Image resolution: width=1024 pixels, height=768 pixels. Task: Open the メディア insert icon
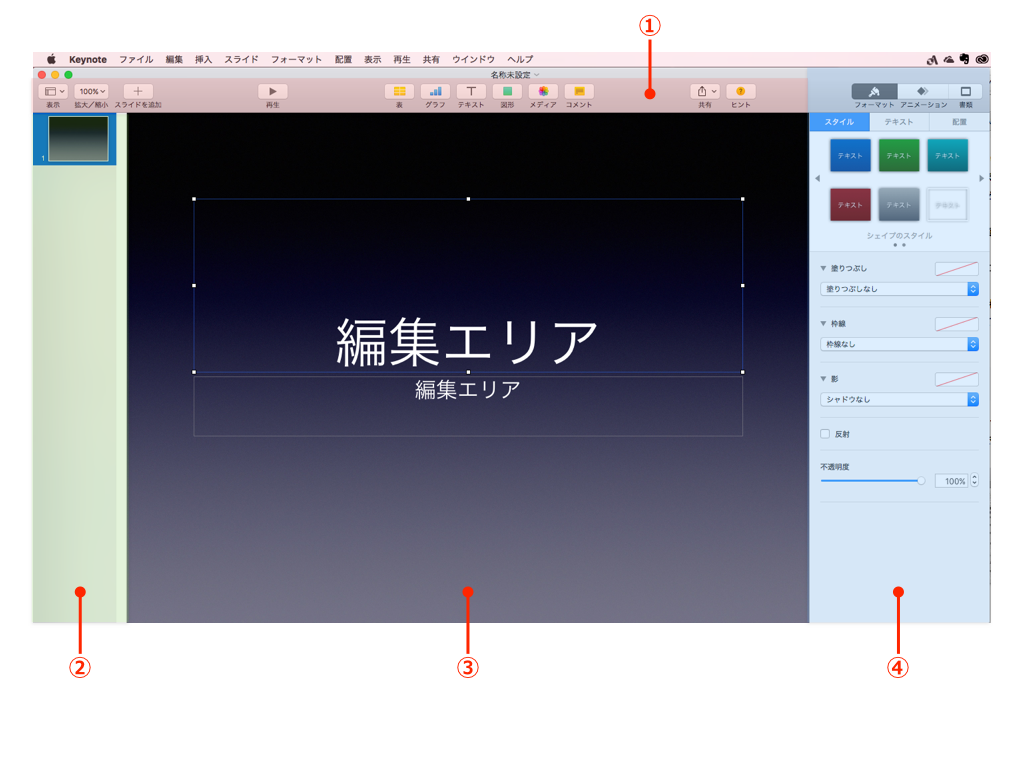coord(541,91)
